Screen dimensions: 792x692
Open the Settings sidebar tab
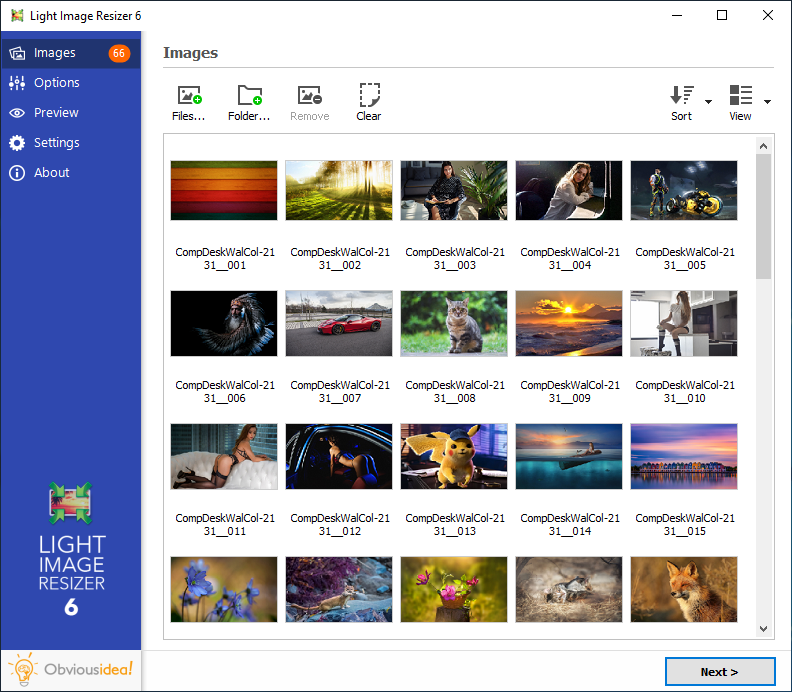pos(56,143)
